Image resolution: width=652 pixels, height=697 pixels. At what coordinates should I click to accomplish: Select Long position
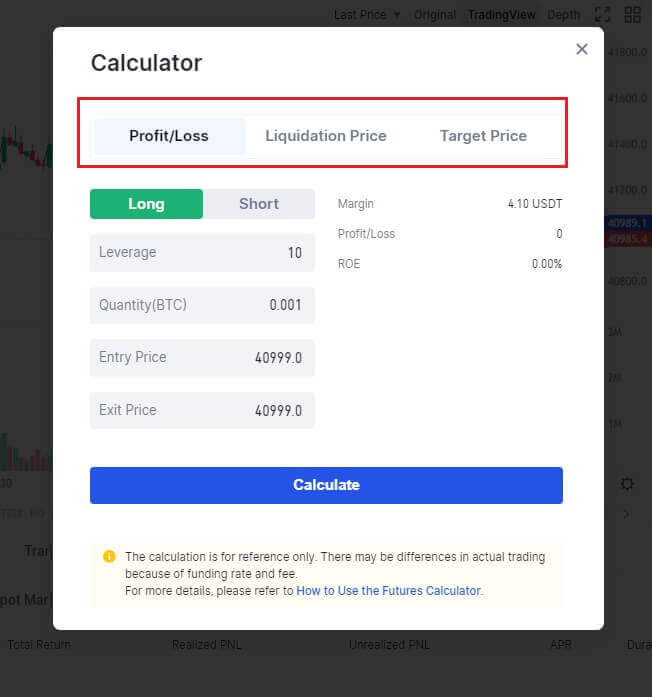point(146,204)
